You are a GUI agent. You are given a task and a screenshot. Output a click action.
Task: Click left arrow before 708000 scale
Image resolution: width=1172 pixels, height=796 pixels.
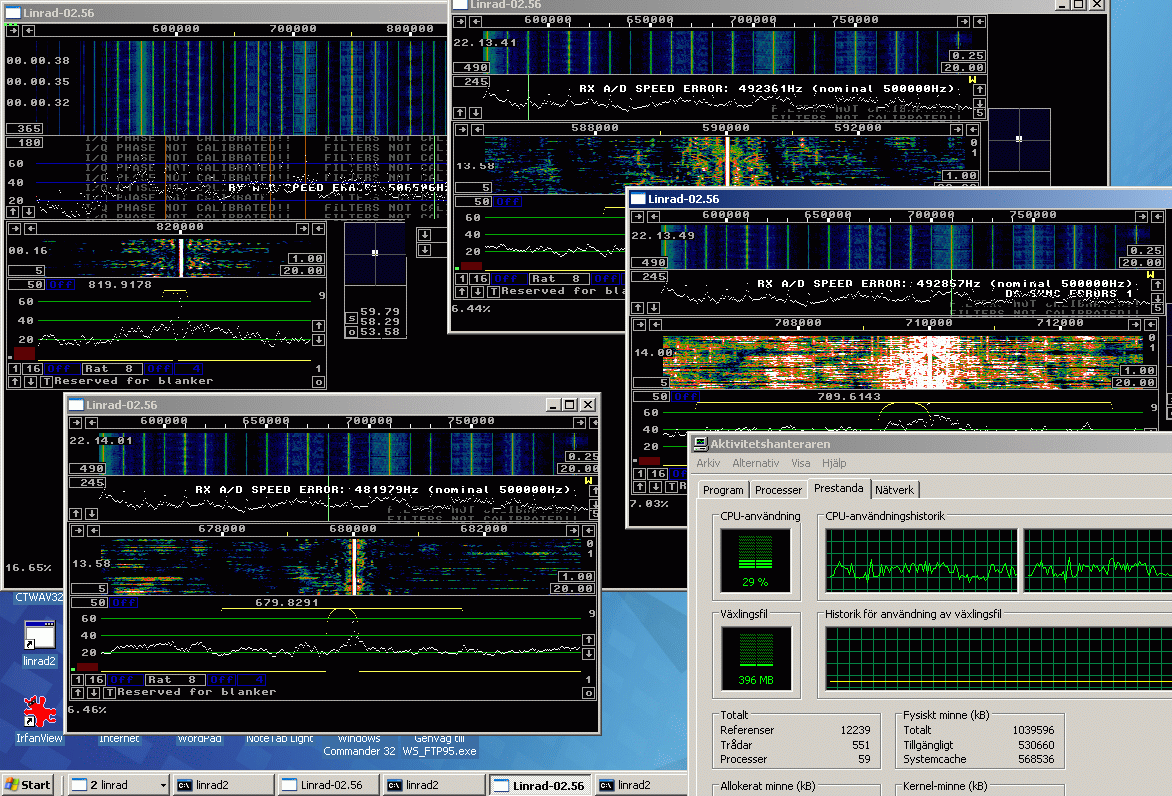pyautogui.click(x=656, y=324)
